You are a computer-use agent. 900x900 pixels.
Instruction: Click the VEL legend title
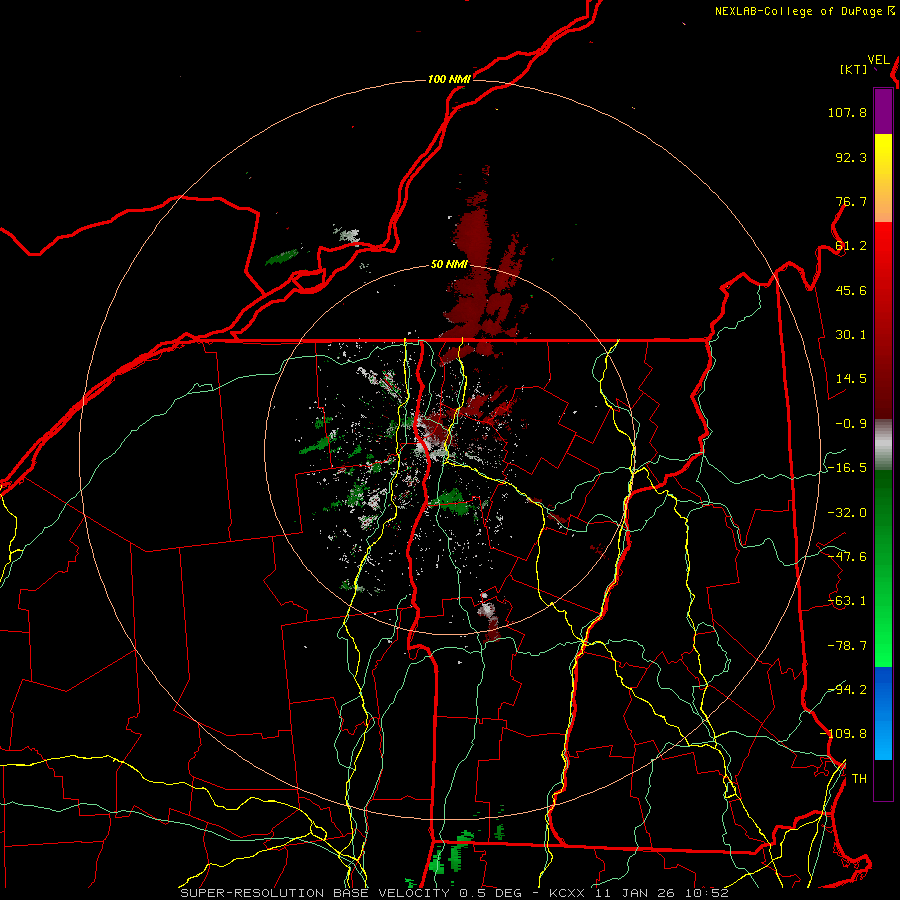click(x=878, y=60)
